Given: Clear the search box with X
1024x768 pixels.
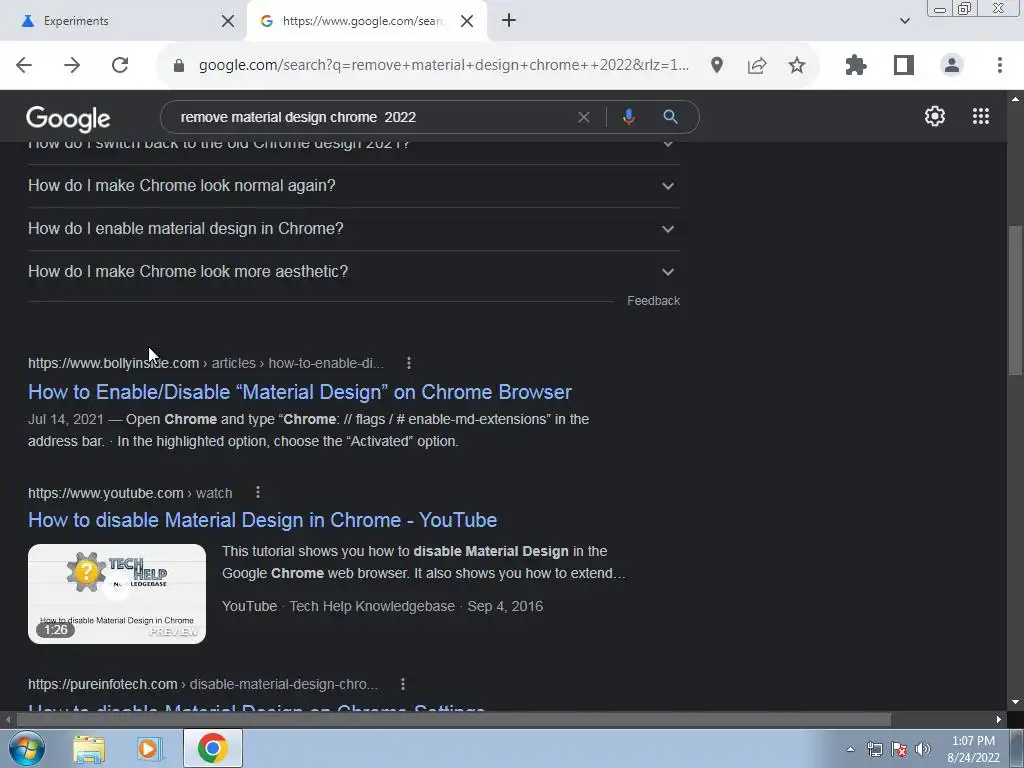Looking at the screenshot, I should 584,117.
